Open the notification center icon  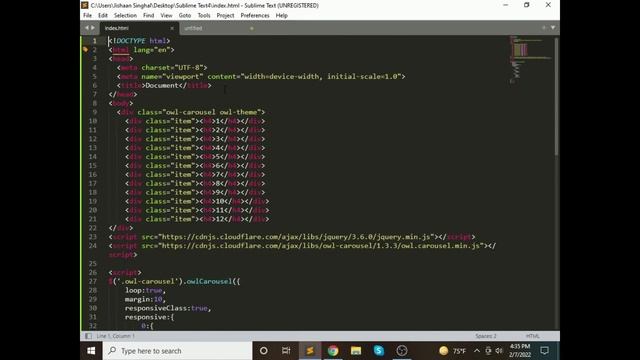(544, 351)
